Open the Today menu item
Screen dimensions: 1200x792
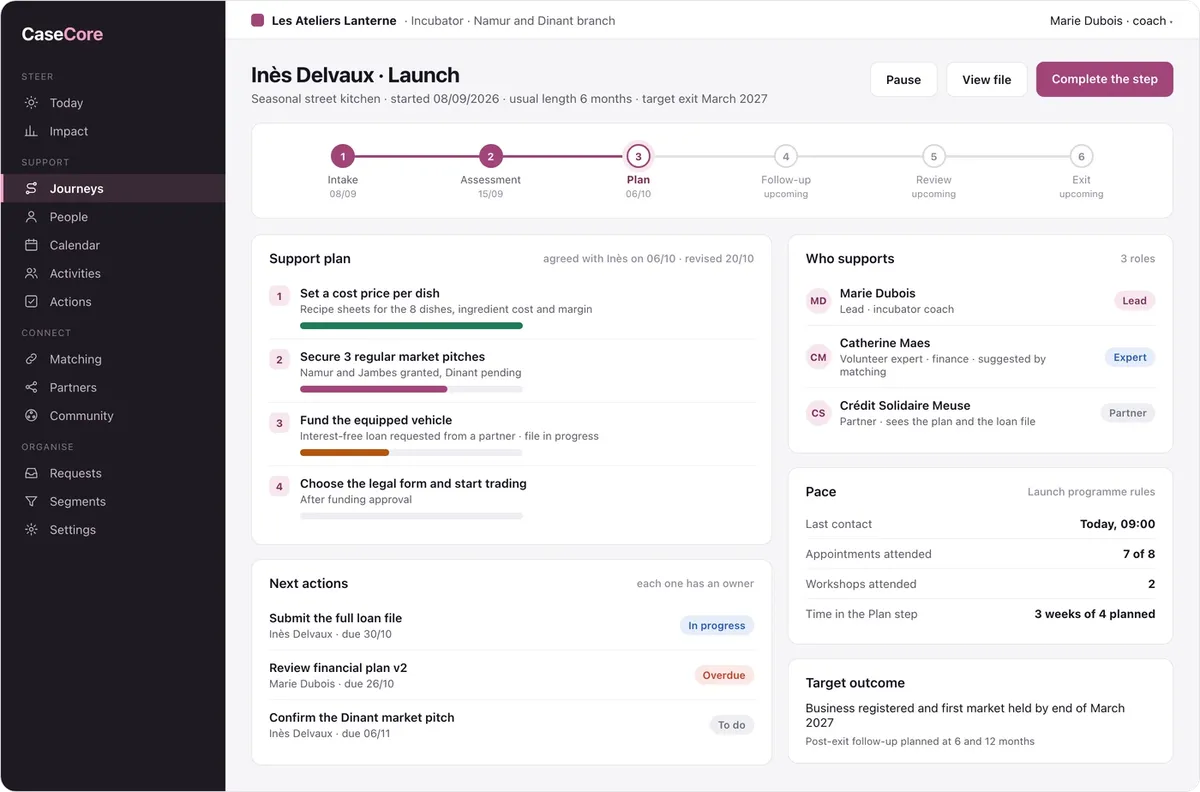(113, 103)
